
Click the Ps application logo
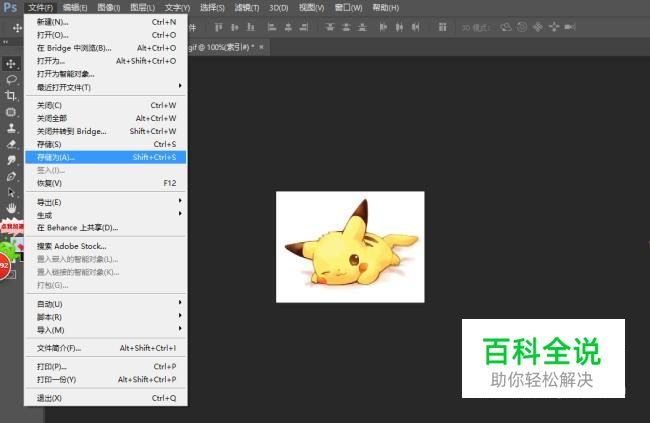[x=10, y=7]
